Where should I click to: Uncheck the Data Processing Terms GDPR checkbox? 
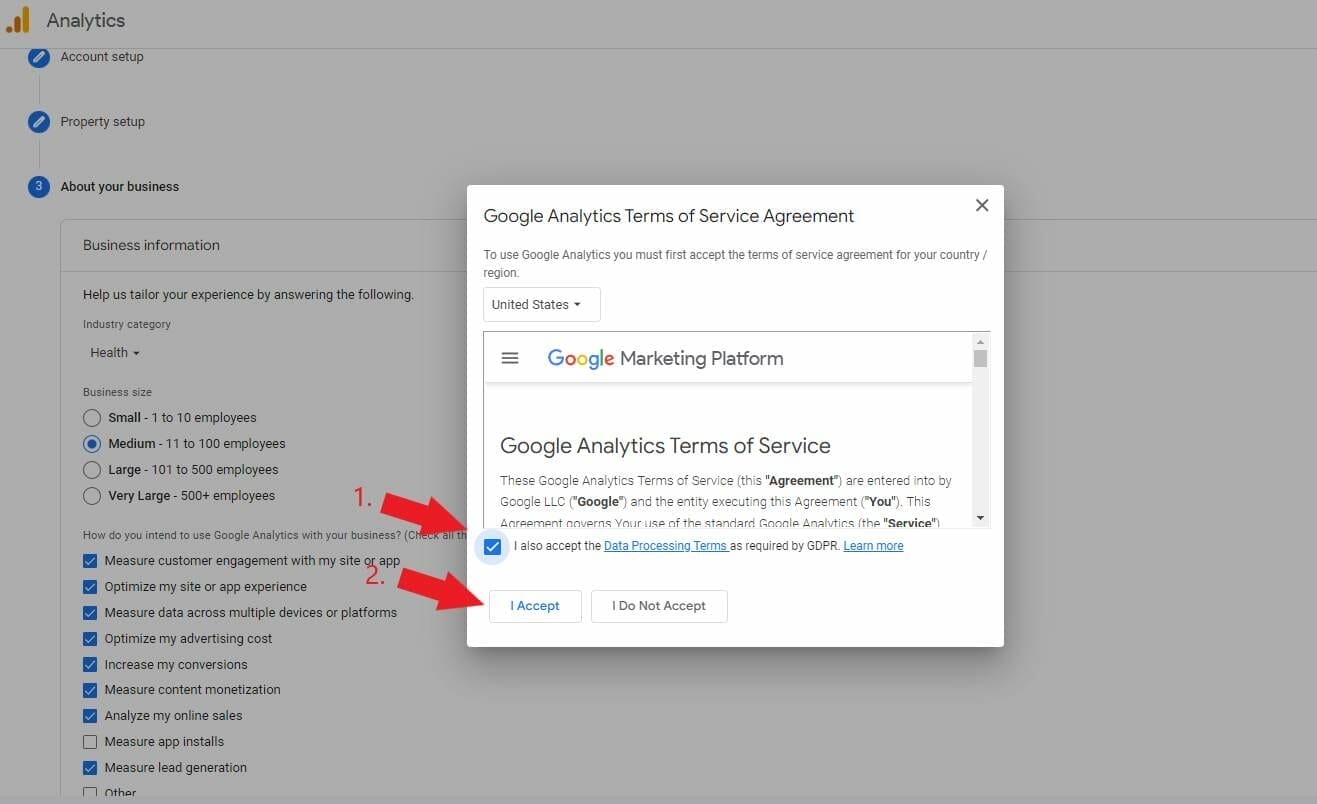click(492, 546)
